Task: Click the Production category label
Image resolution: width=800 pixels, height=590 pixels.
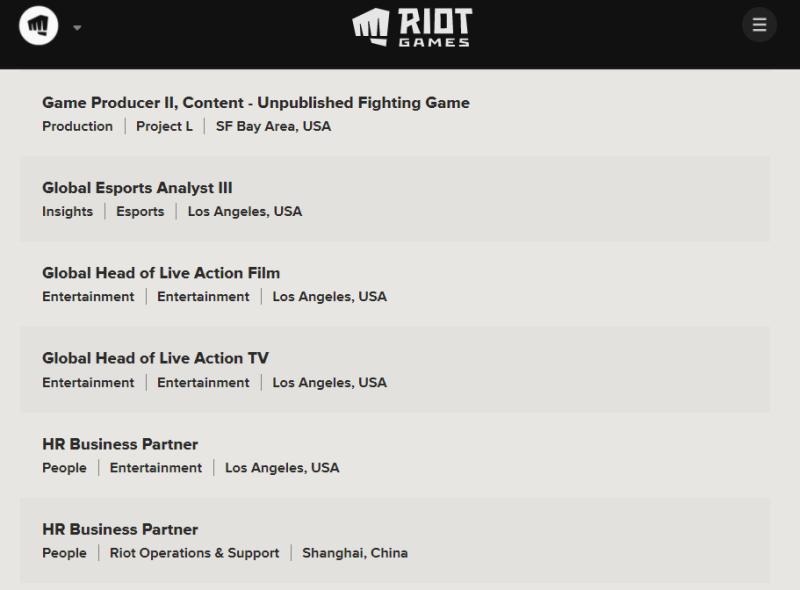Action: point(77,126)
